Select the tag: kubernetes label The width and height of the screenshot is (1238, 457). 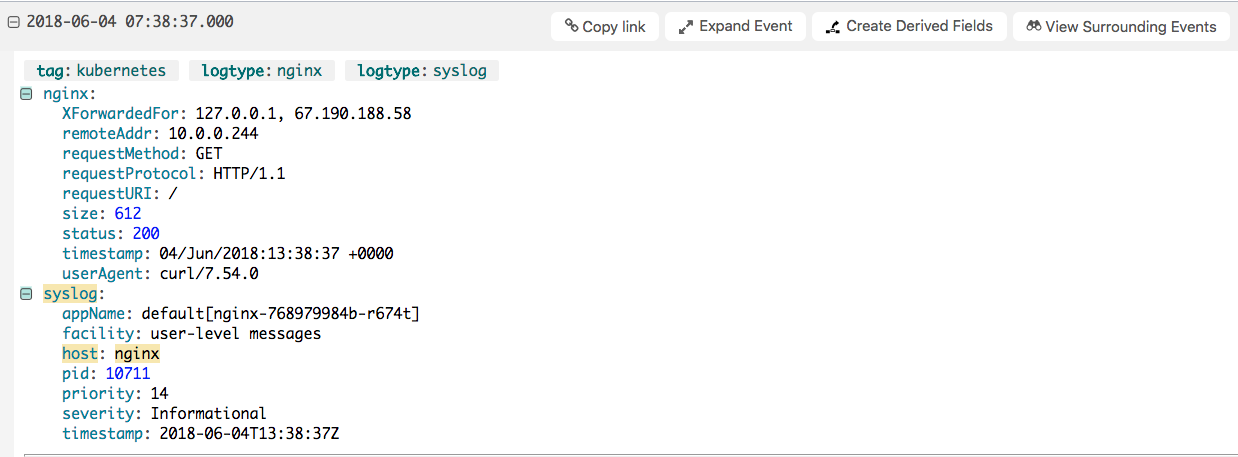[101, 71]
